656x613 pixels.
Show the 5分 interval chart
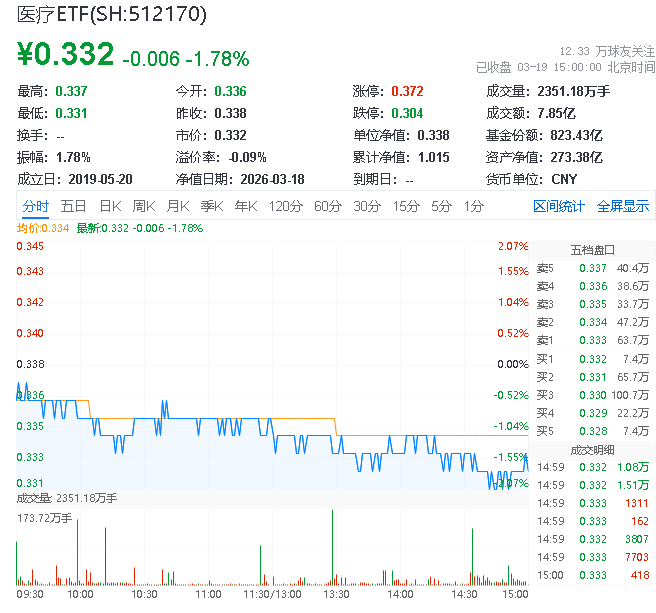[441, 206]
